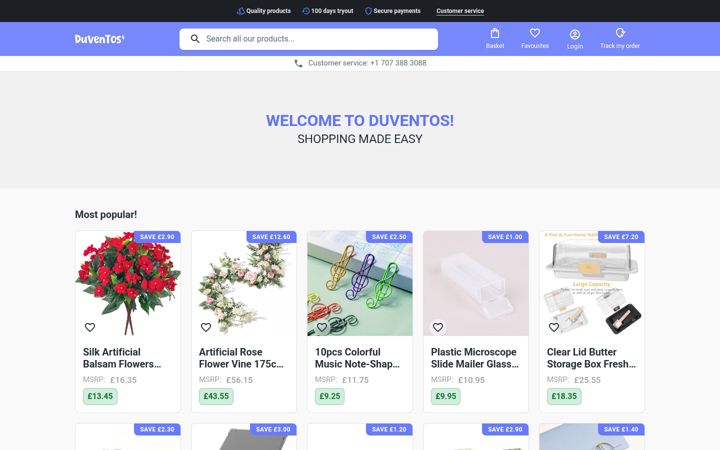This screenshot has width=720, height=450.
Task: Open Clear Lid Butter Storage Box title
Action: pyautogui.click(x=591, y=358)
